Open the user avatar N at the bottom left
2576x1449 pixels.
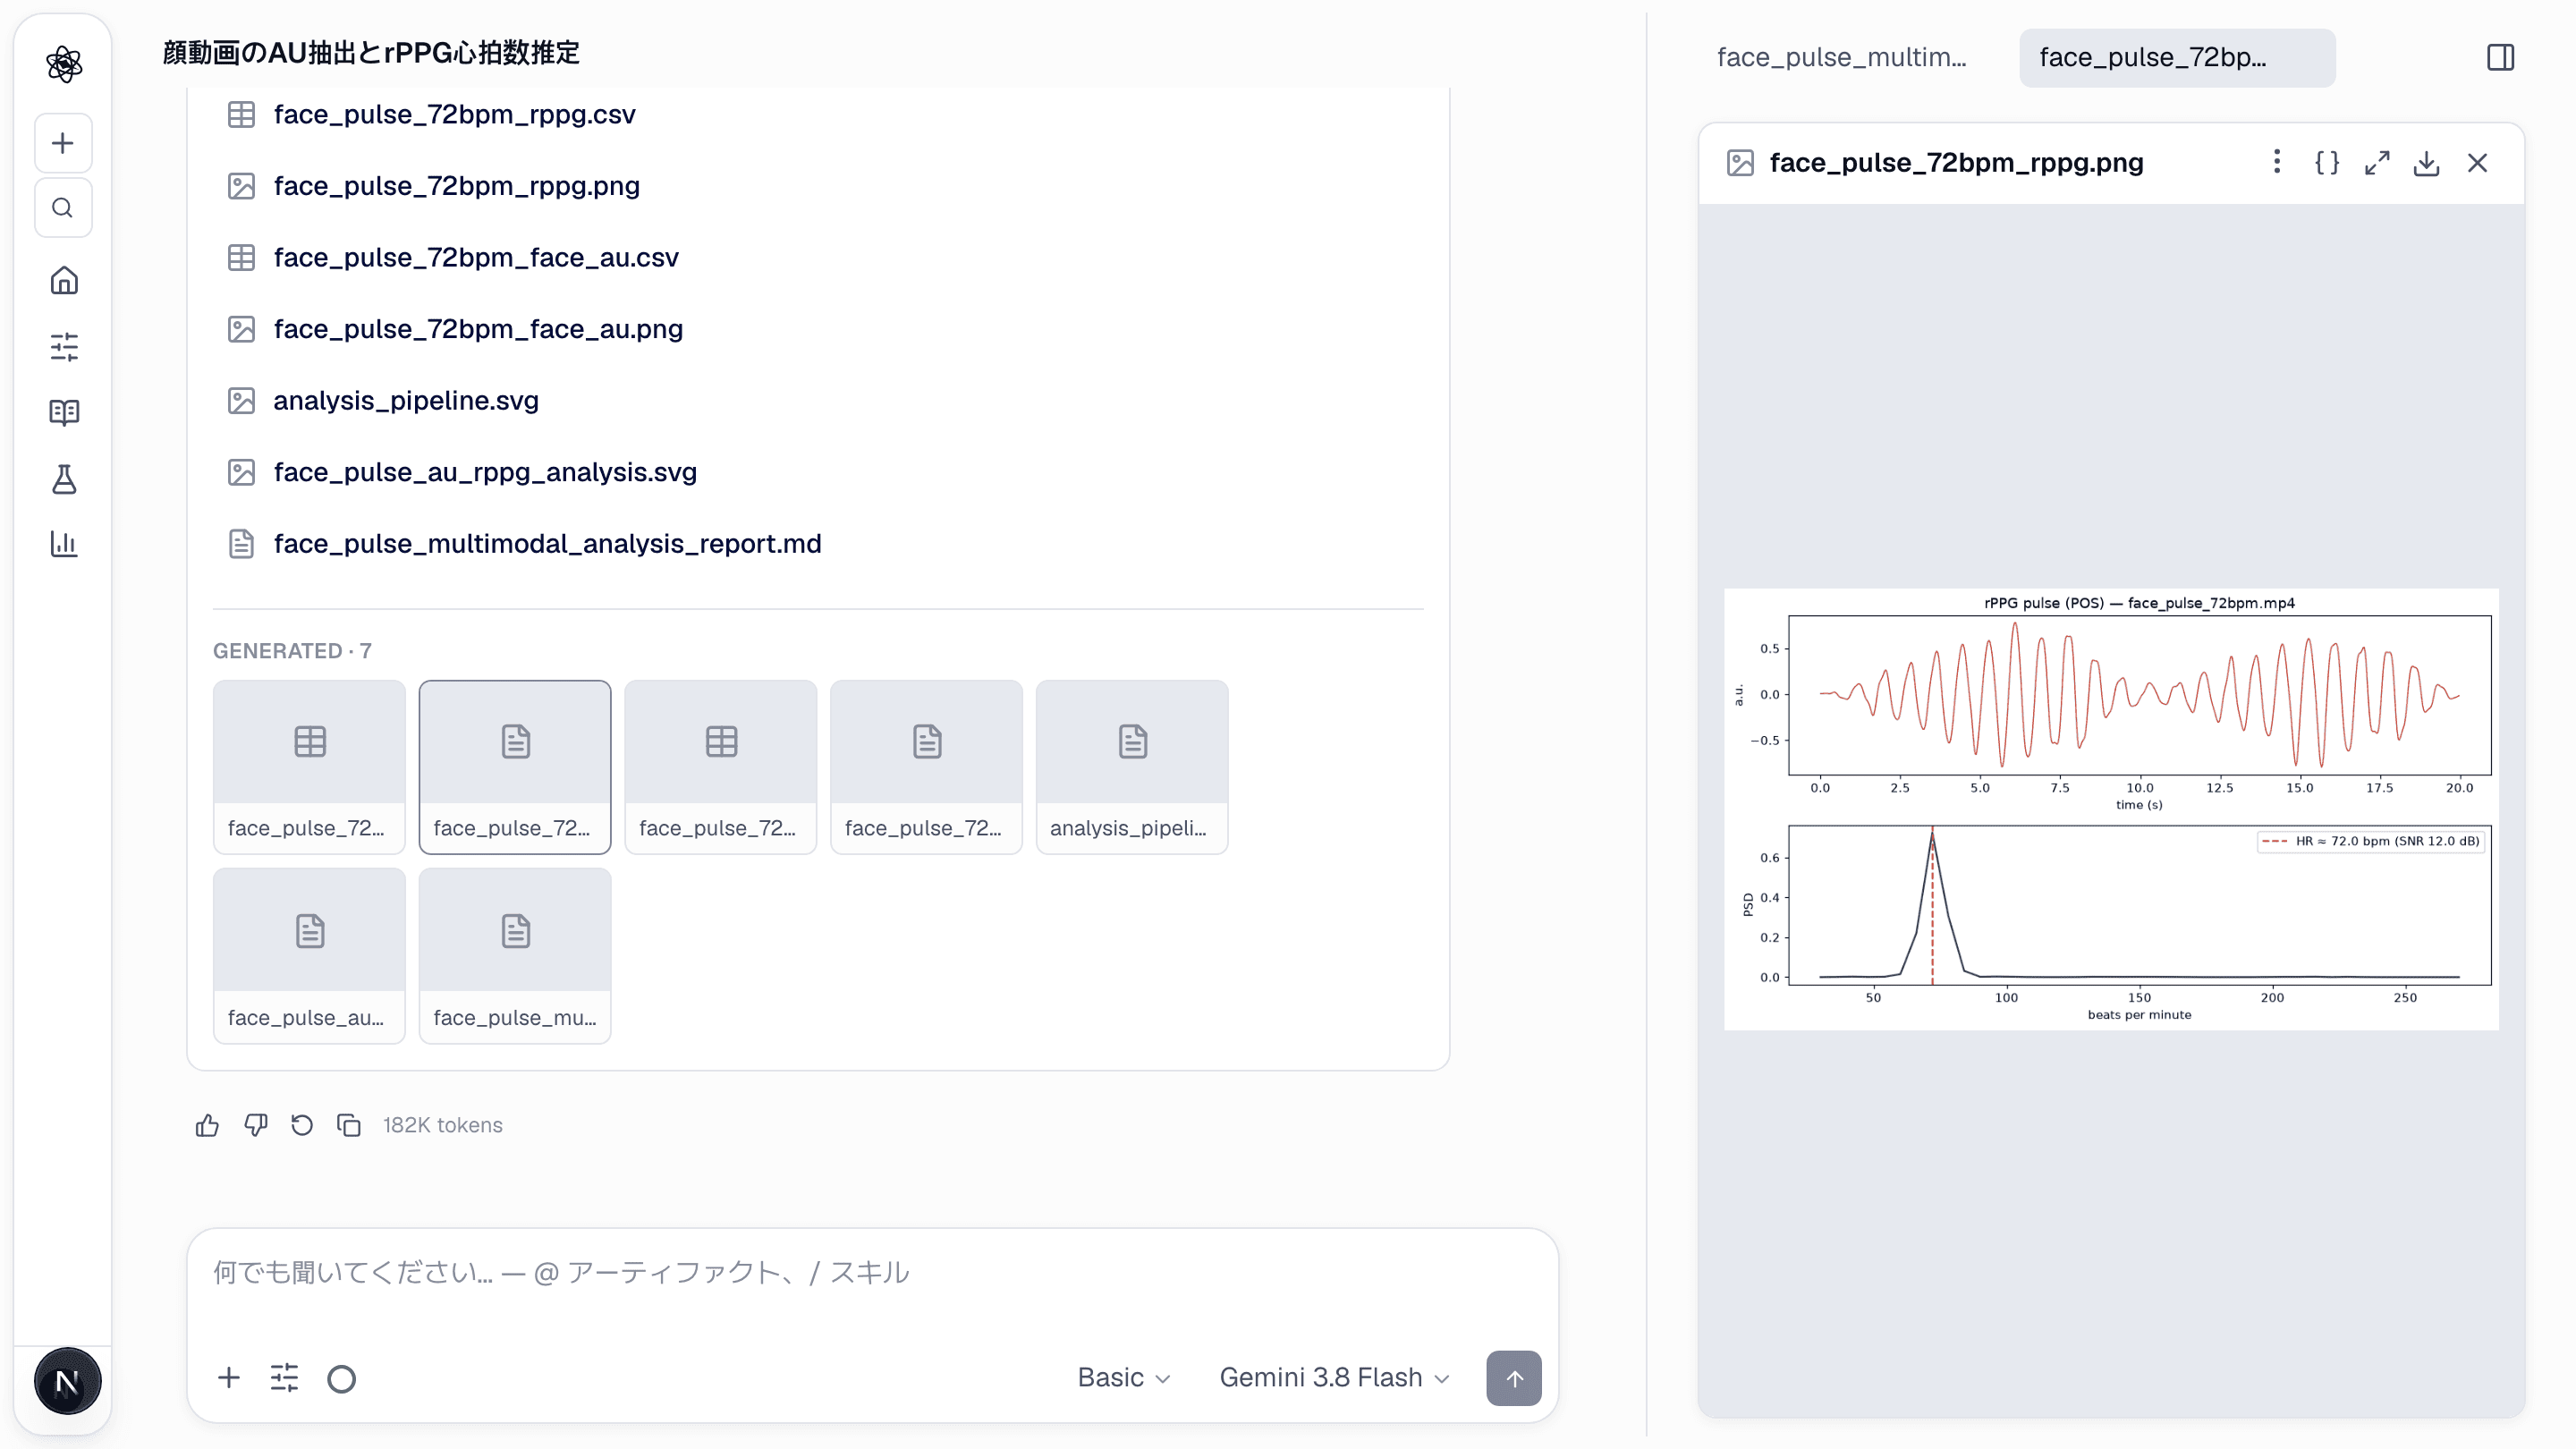point(67,1381)
